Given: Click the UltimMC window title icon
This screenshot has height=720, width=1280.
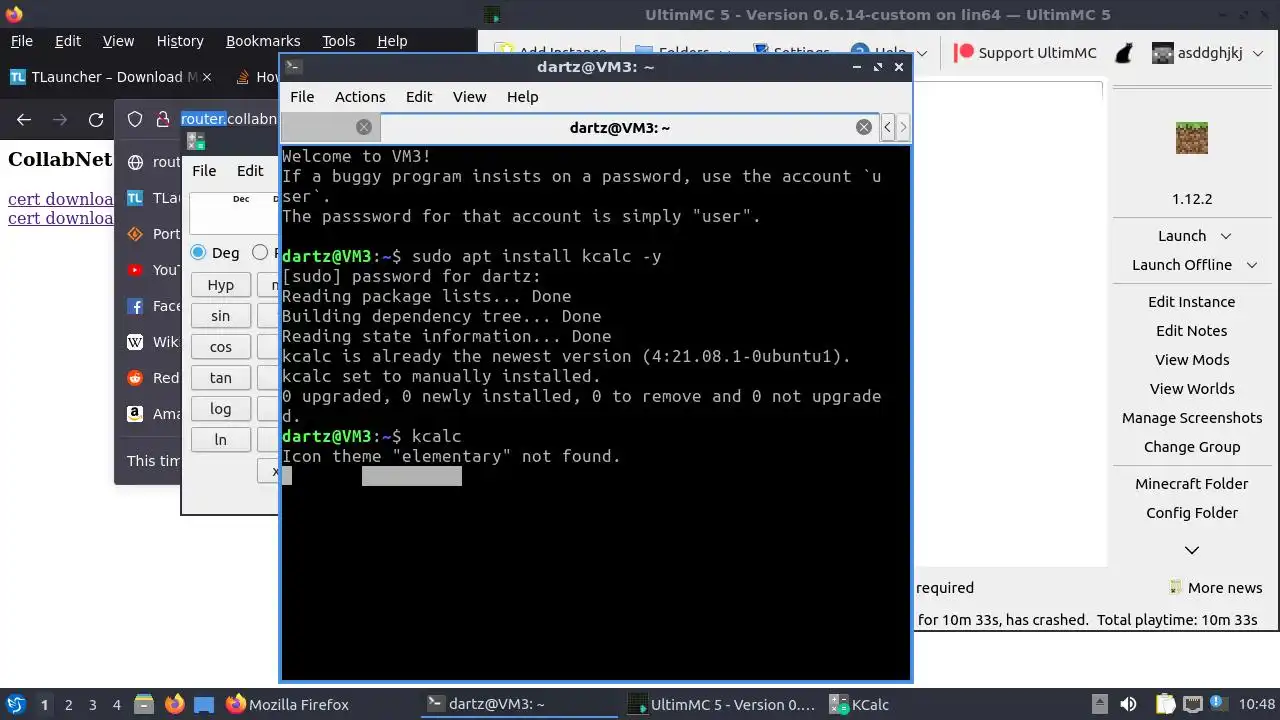Looking at the screenshot, I should point(492,15).
